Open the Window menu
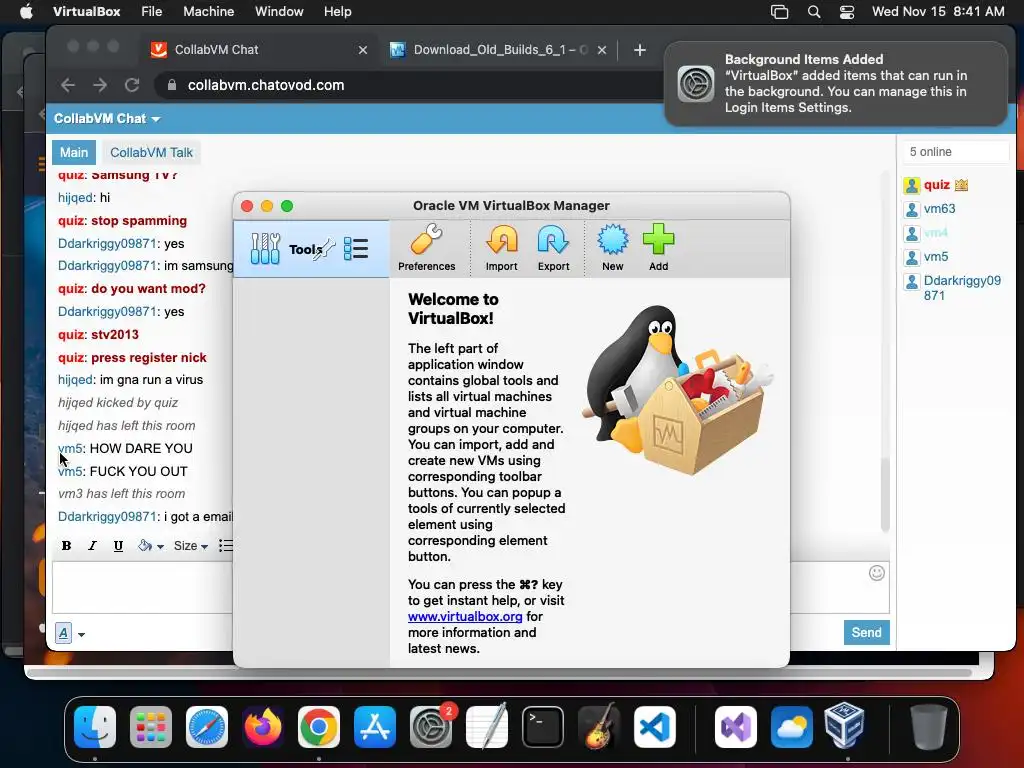1024x768 pixels. click(x=279, y=12)
